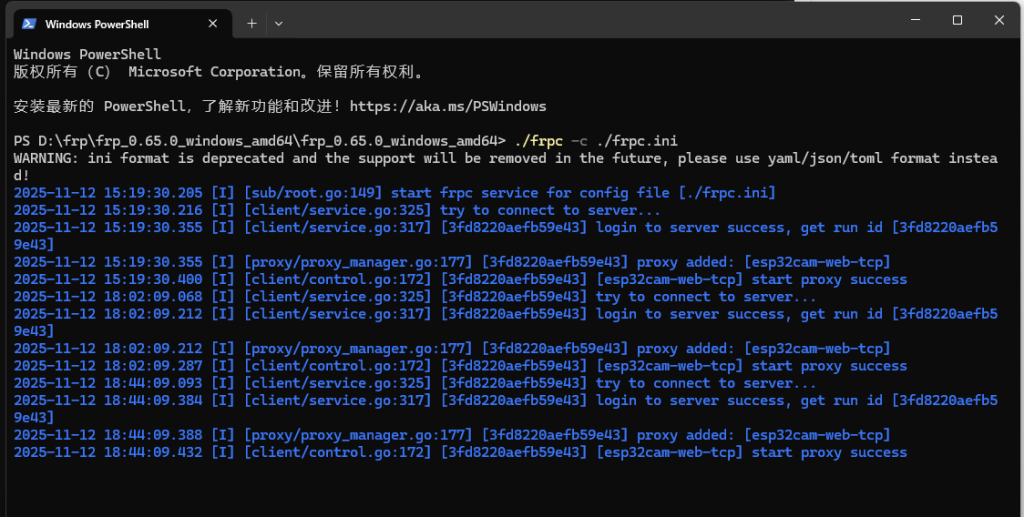The height and width of the screenshot is (517, 1024).
Task: Click the 15:19:30.216 try to connect line
Action: [337, 210]
